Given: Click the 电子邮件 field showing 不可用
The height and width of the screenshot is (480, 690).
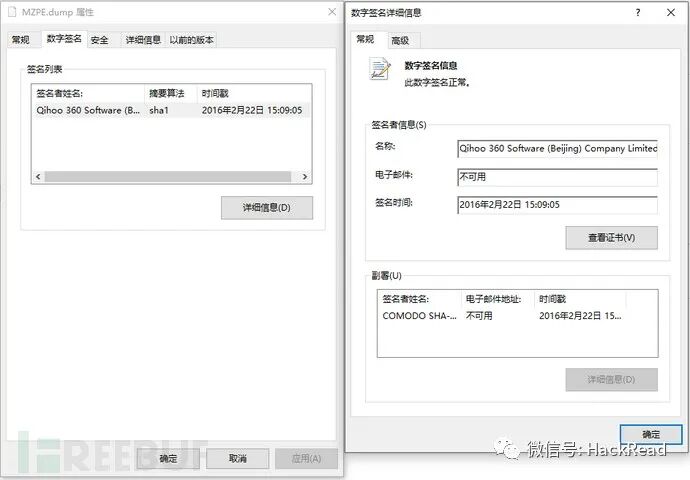Looking at the screenshot, I should 558,177.
